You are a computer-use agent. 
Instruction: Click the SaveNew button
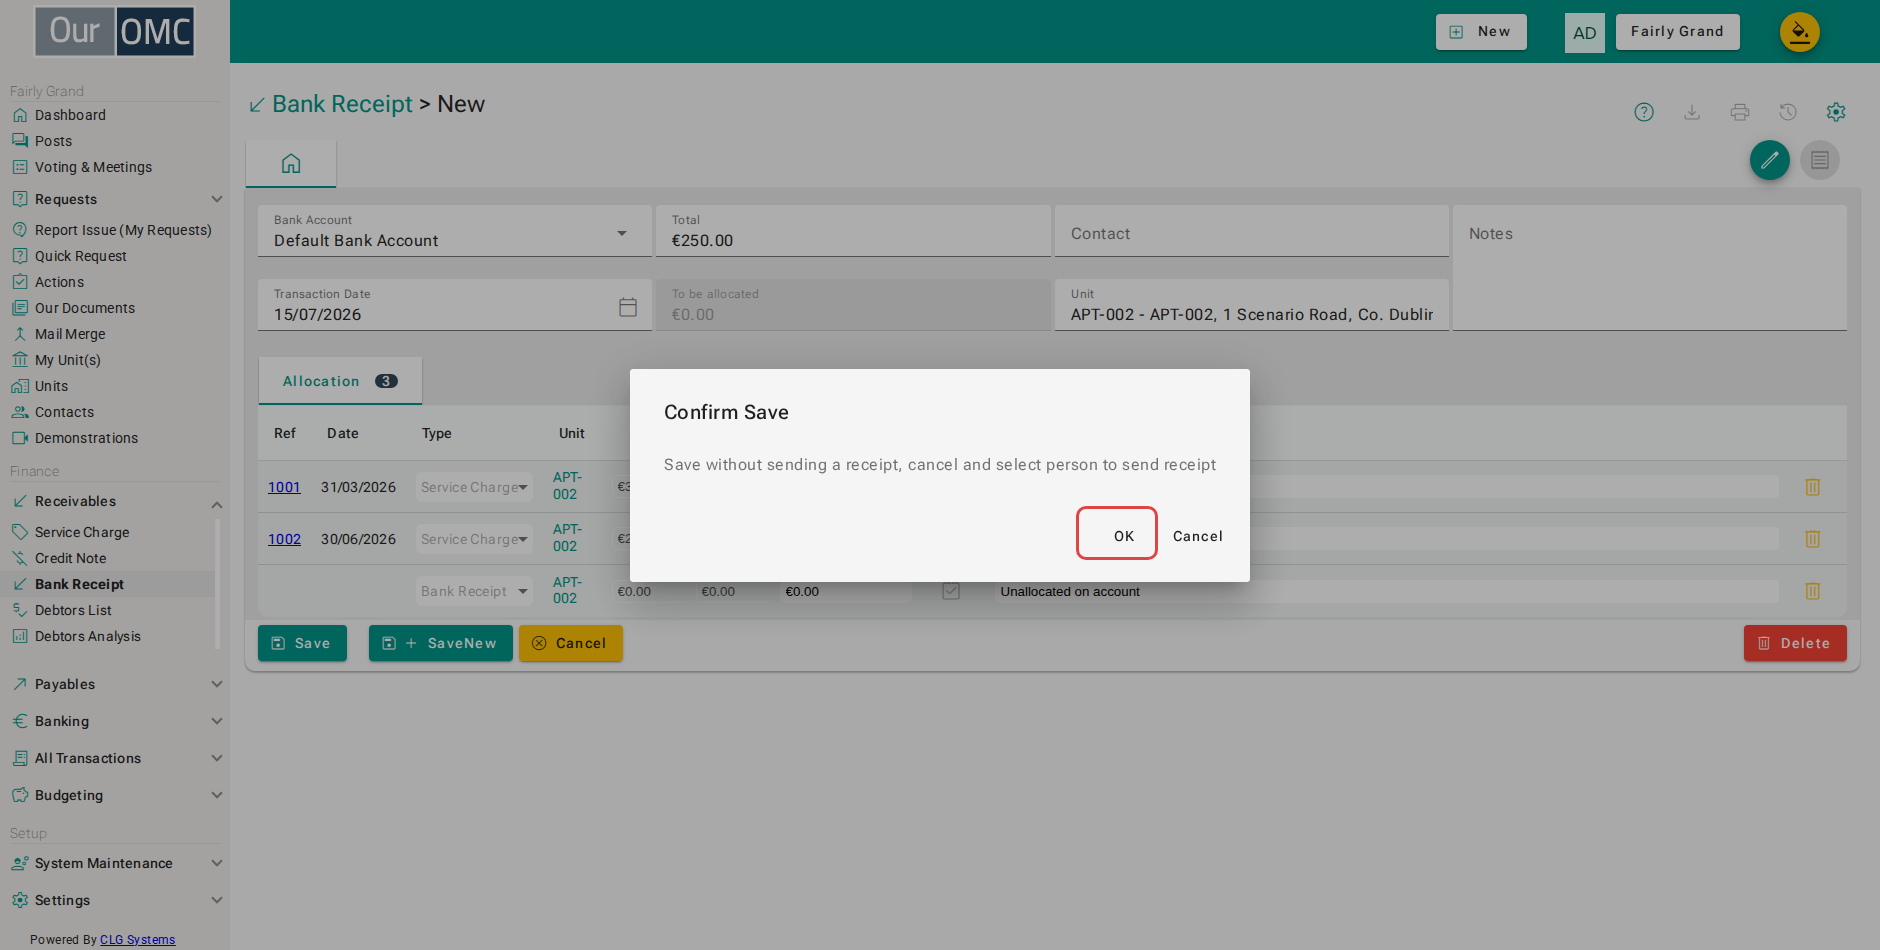[x=441, y=643]
